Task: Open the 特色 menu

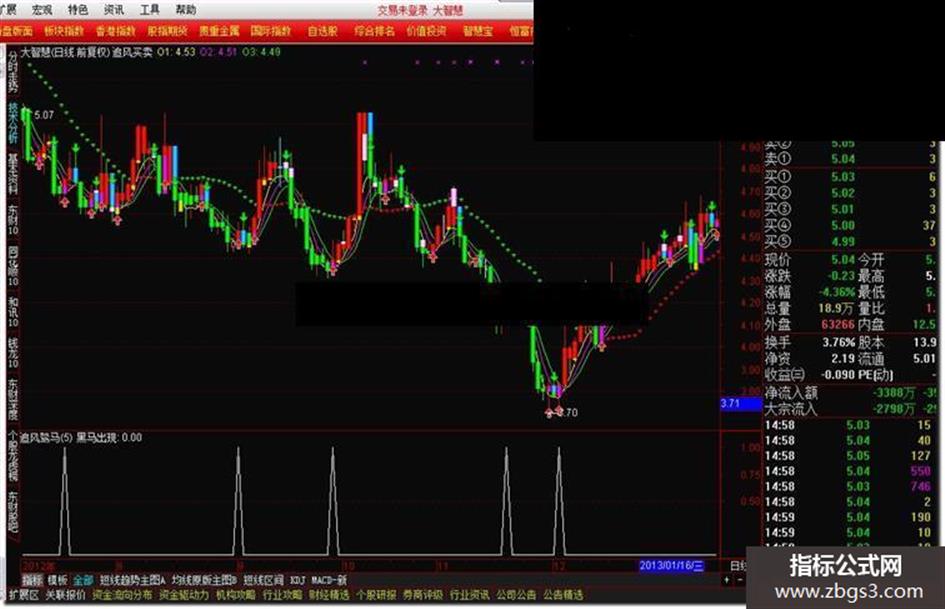Action: [x=78, y=10]
